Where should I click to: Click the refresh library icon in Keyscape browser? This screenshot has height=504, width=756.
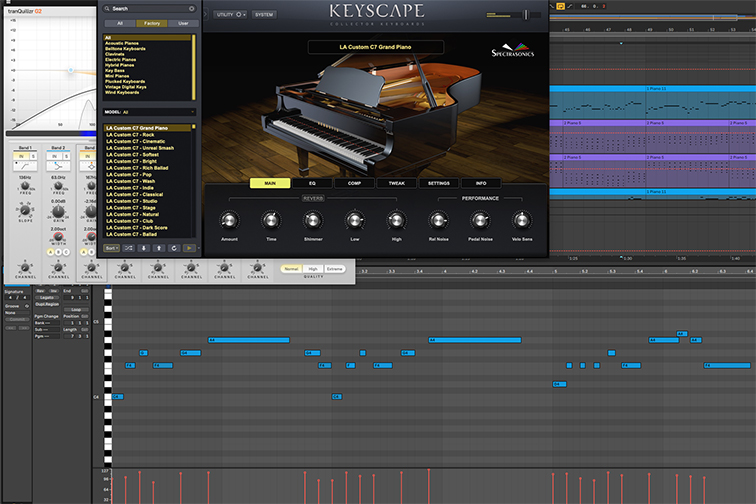174,248
